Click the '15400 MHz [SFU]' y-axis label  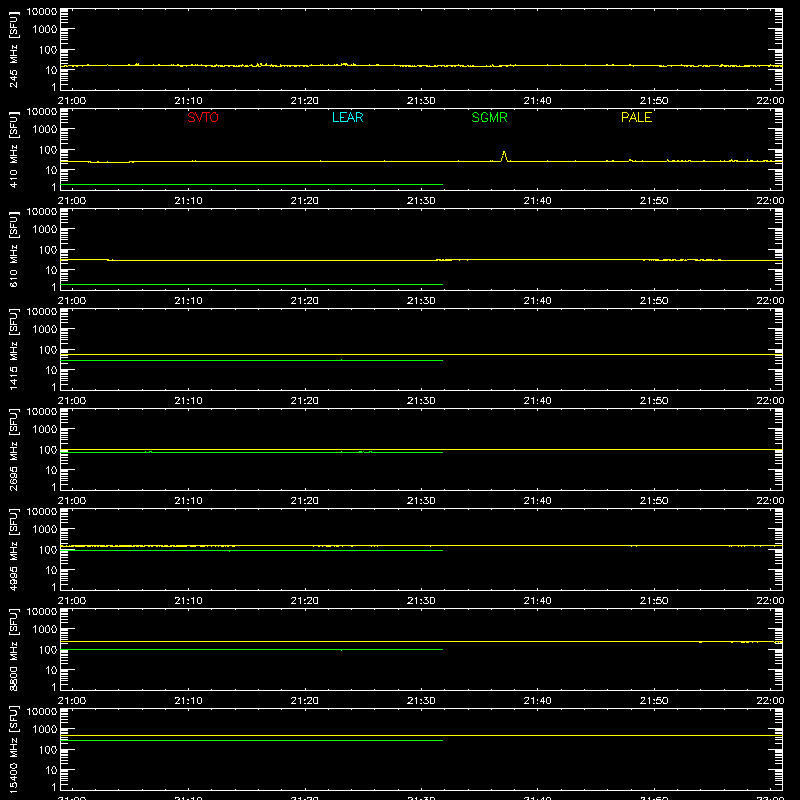tap(13, 750)
